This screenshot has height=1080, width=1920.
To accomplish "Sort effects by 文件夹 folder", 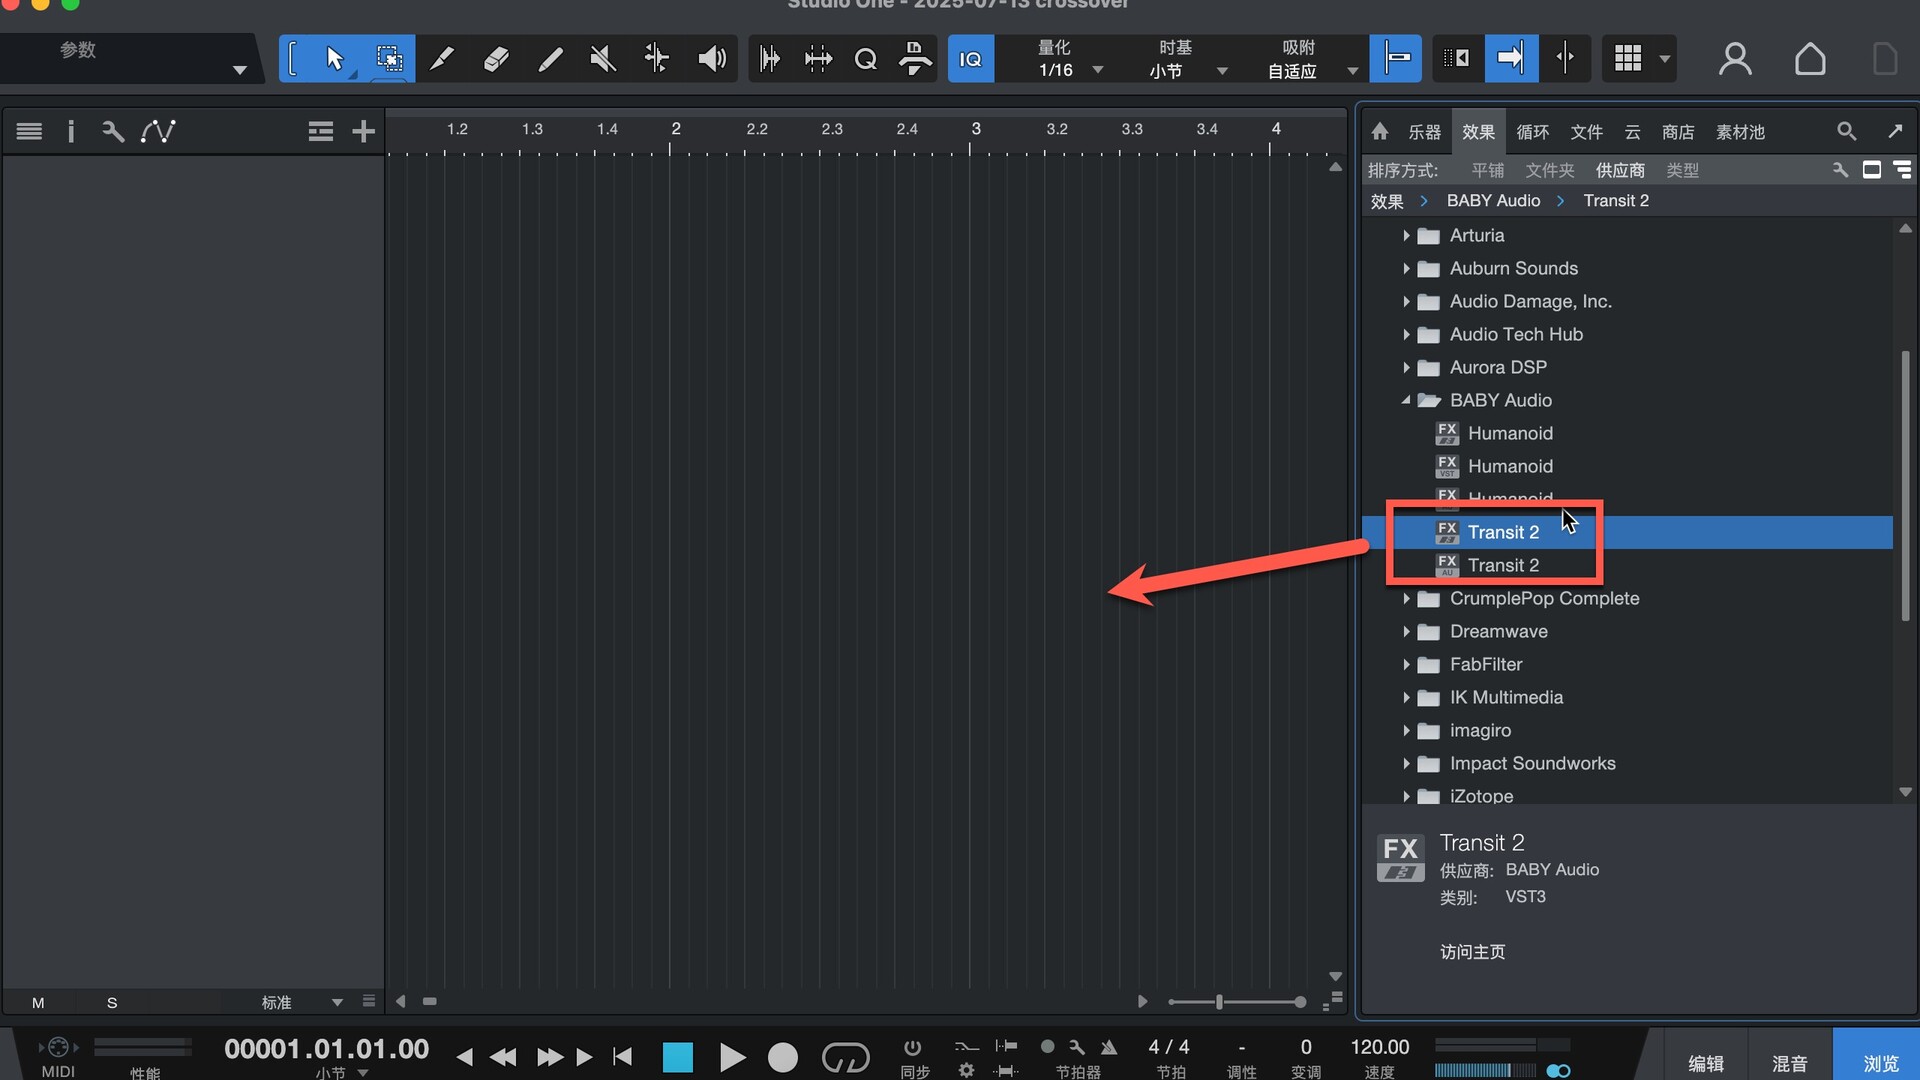I will pos(1550,171).
